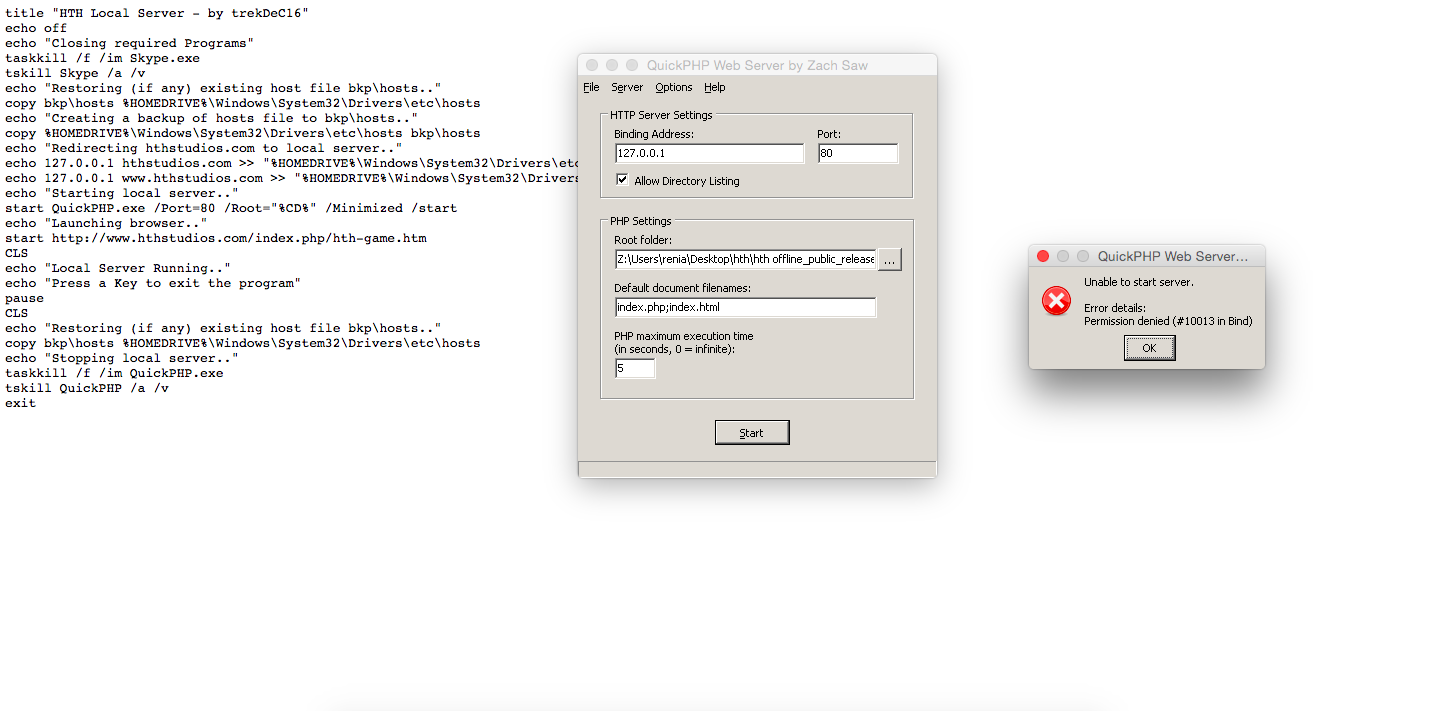Screen dimensions: 1437x711
Task: Open the File menu in QuickPHP
Action: pos(591,87)
